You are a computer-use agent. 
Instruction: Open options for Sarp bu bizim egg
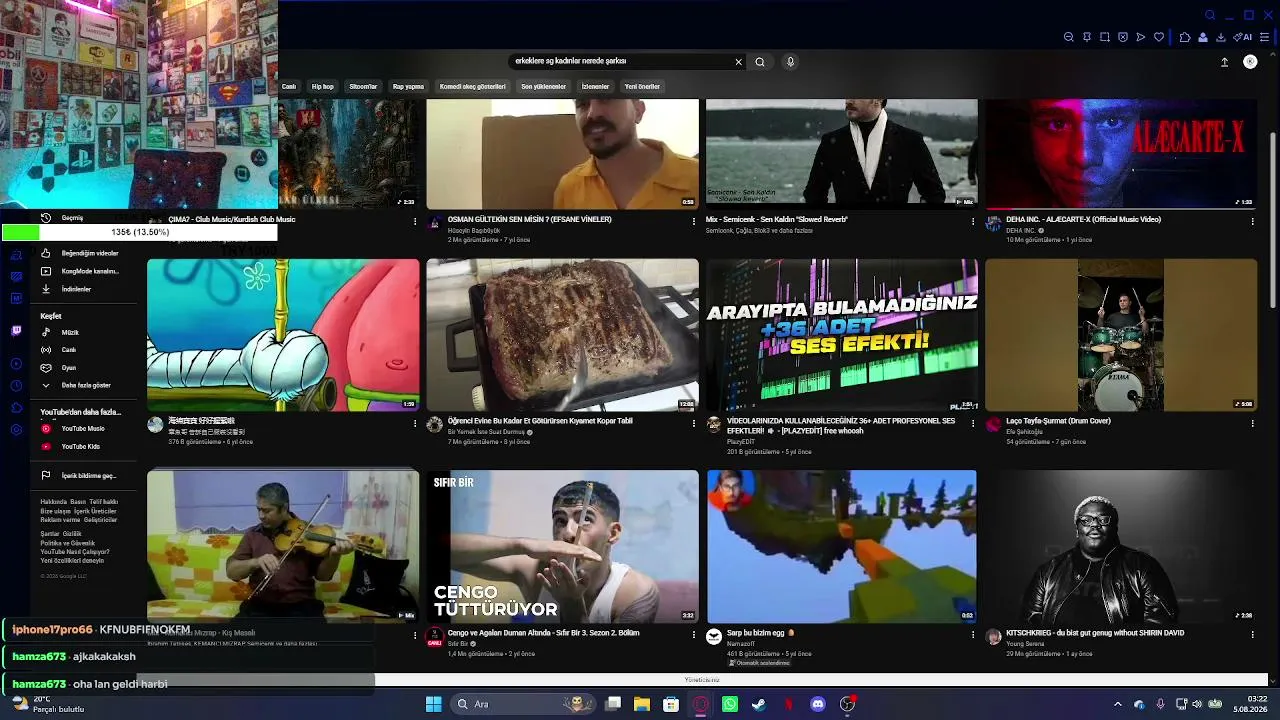coord(973,635)
